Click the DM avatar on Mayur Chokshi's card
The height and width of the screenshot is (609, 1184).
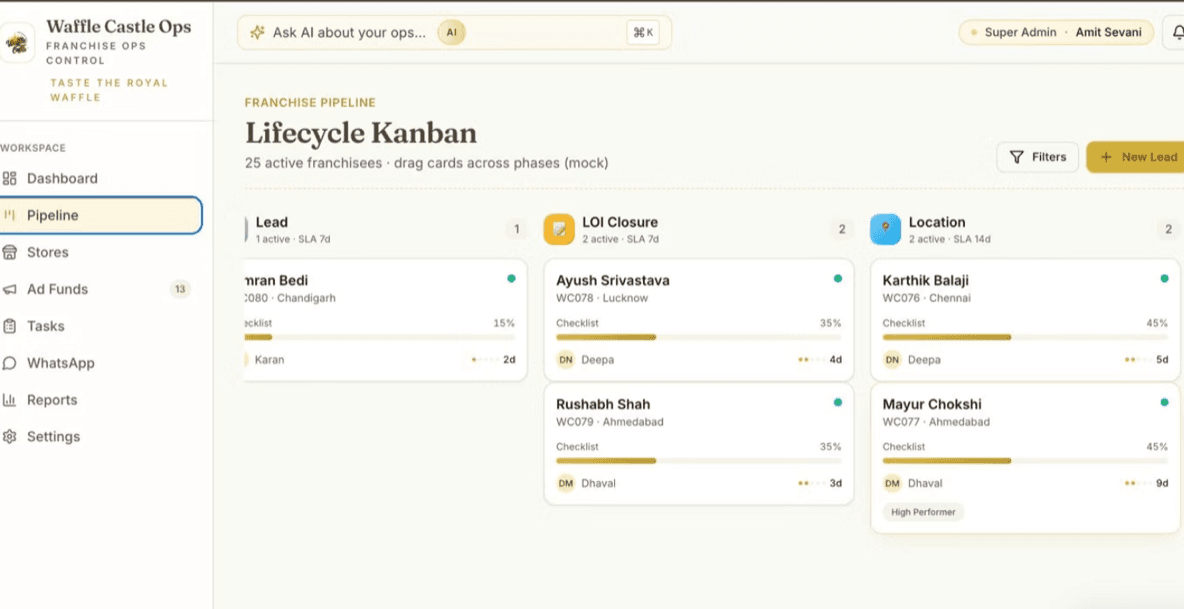click(893, 483)
